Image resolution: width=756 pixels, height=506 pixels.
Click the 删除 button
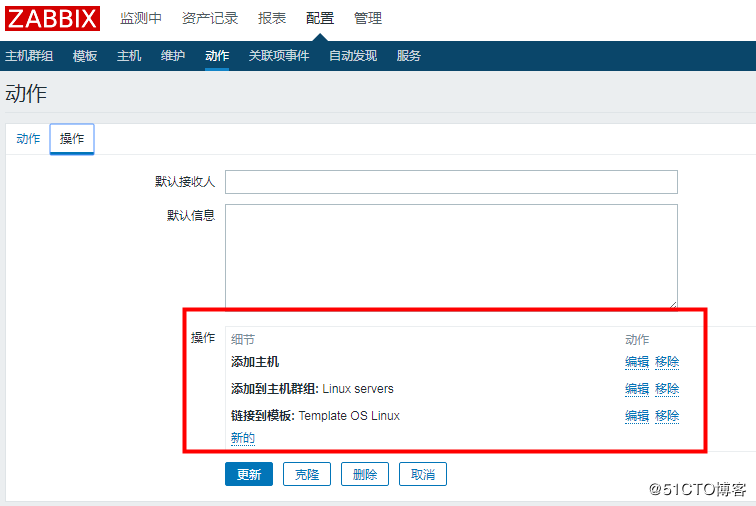coord(364,474)
